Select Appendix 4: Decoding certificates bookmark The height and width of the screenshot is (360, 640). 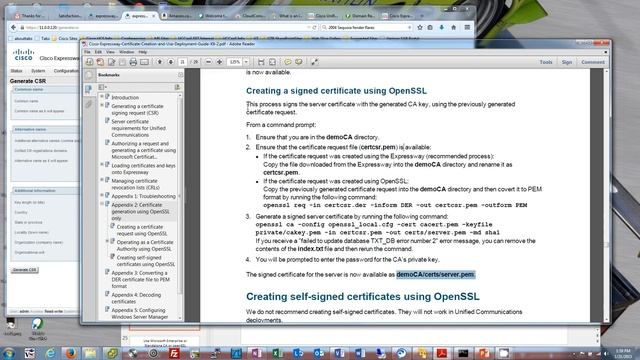pyautogui.click(x=136, y=298)
